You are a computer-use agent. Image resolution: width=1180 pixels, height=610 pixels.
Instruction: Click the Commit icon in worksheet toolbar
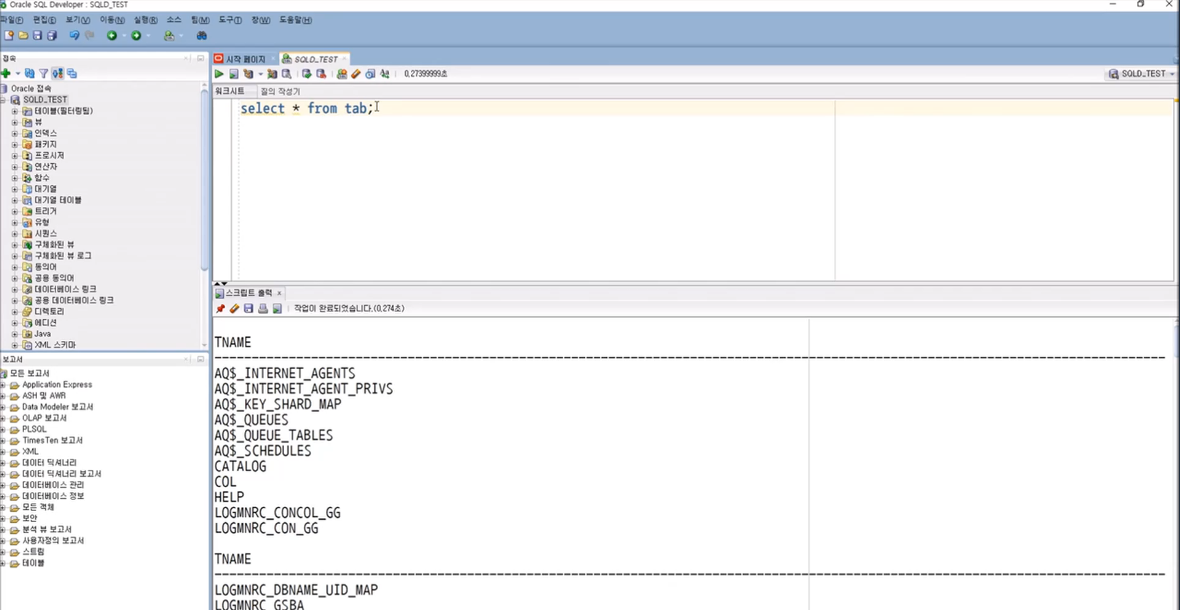pos(307,74)
